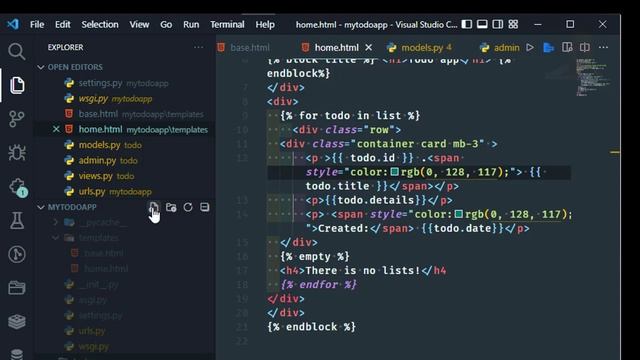Open the View menu

tap(139, 24)
